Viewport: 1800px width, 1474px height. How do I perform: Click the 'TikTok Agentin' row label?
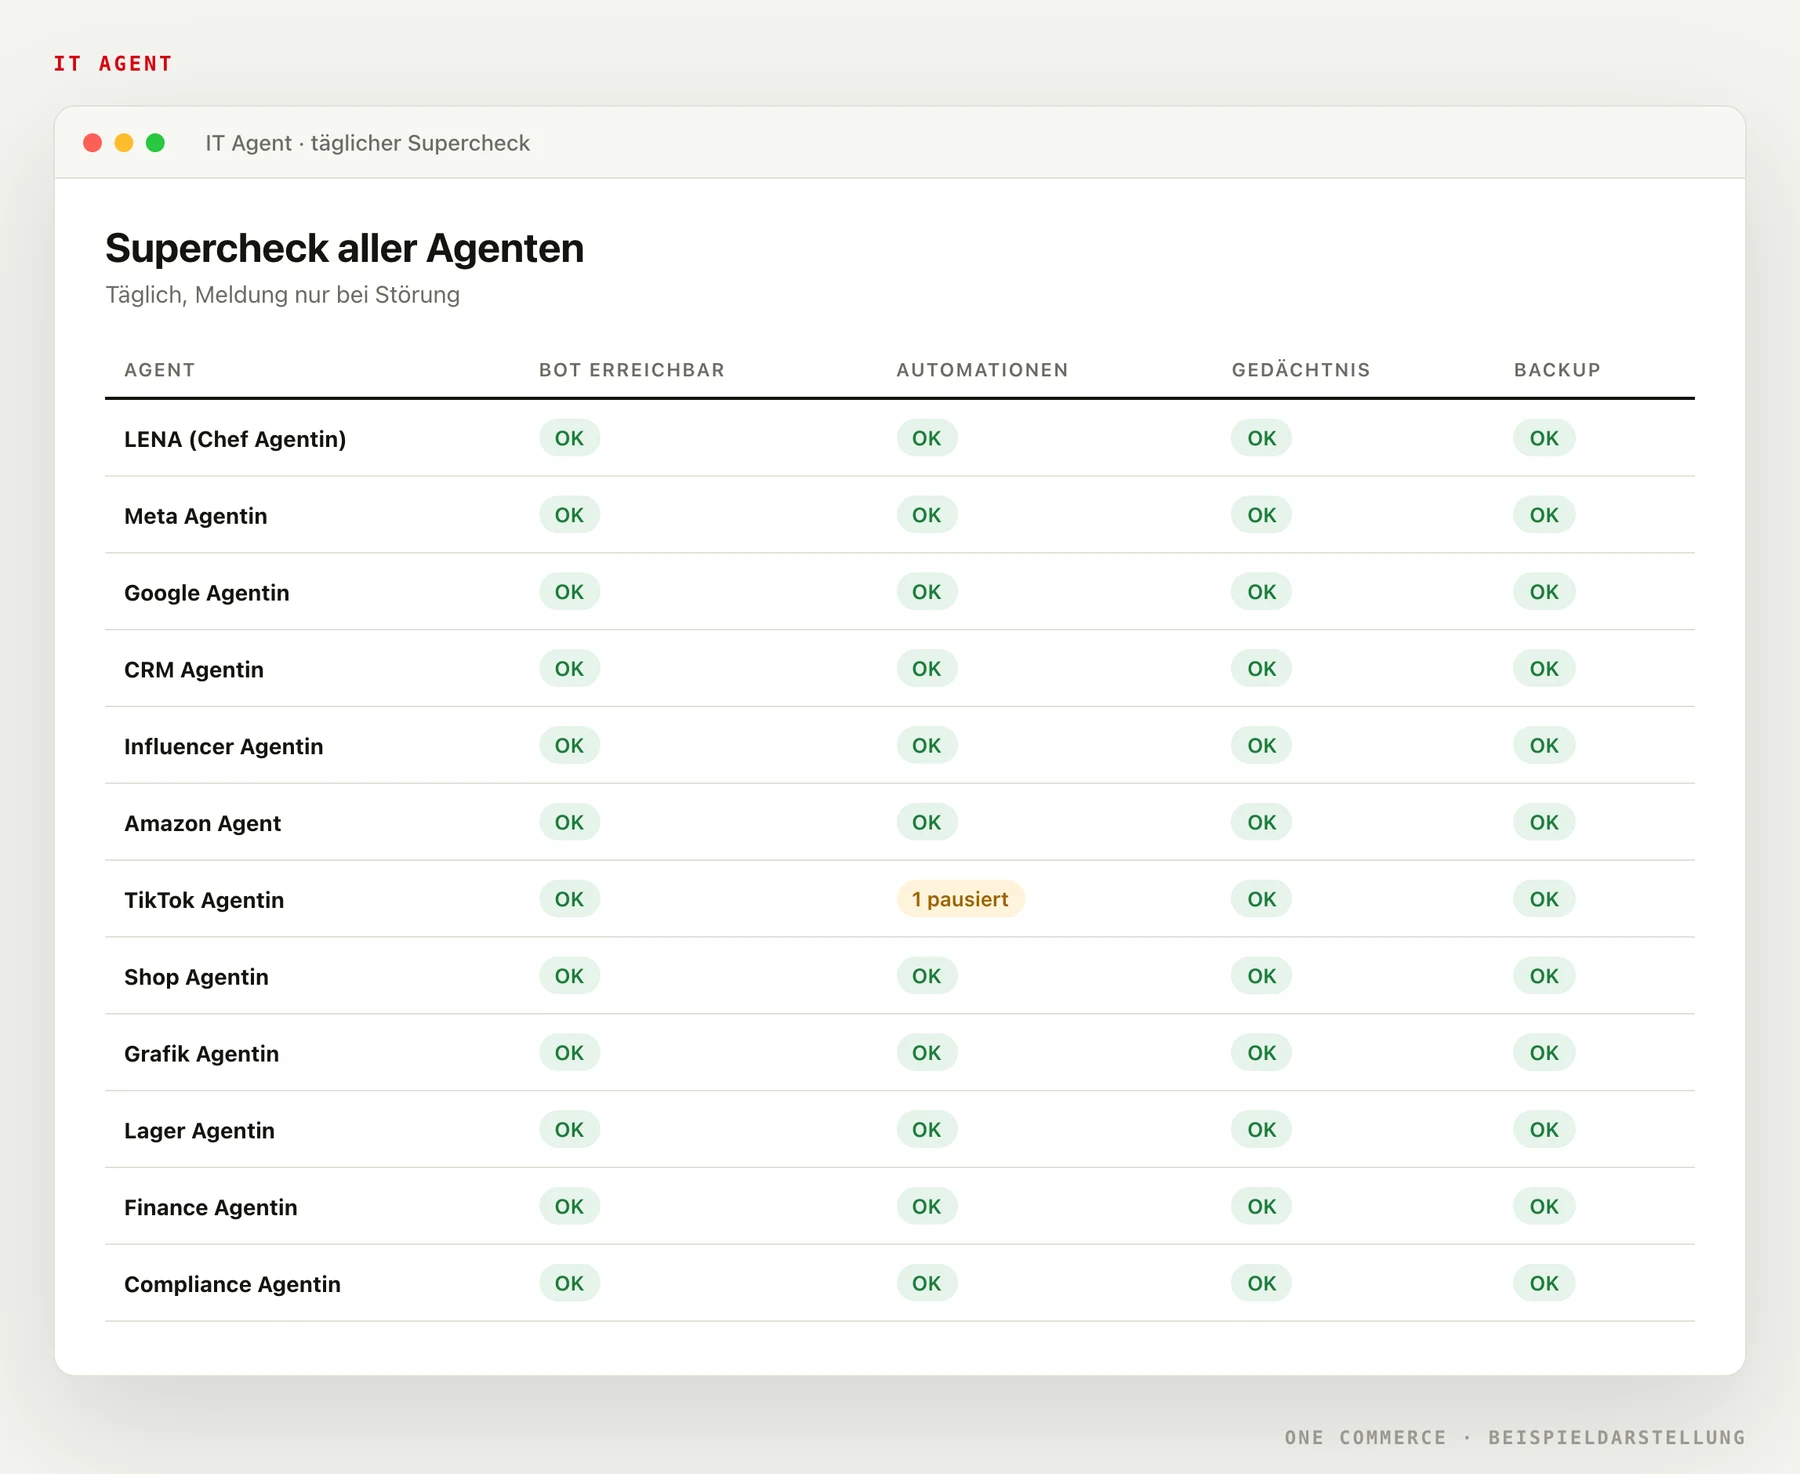(204, 900)
